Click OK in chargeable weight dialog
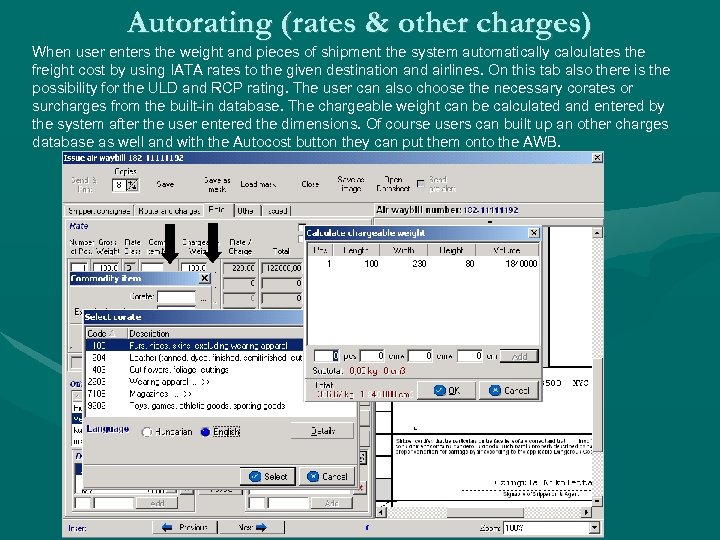 pos(447,390)
